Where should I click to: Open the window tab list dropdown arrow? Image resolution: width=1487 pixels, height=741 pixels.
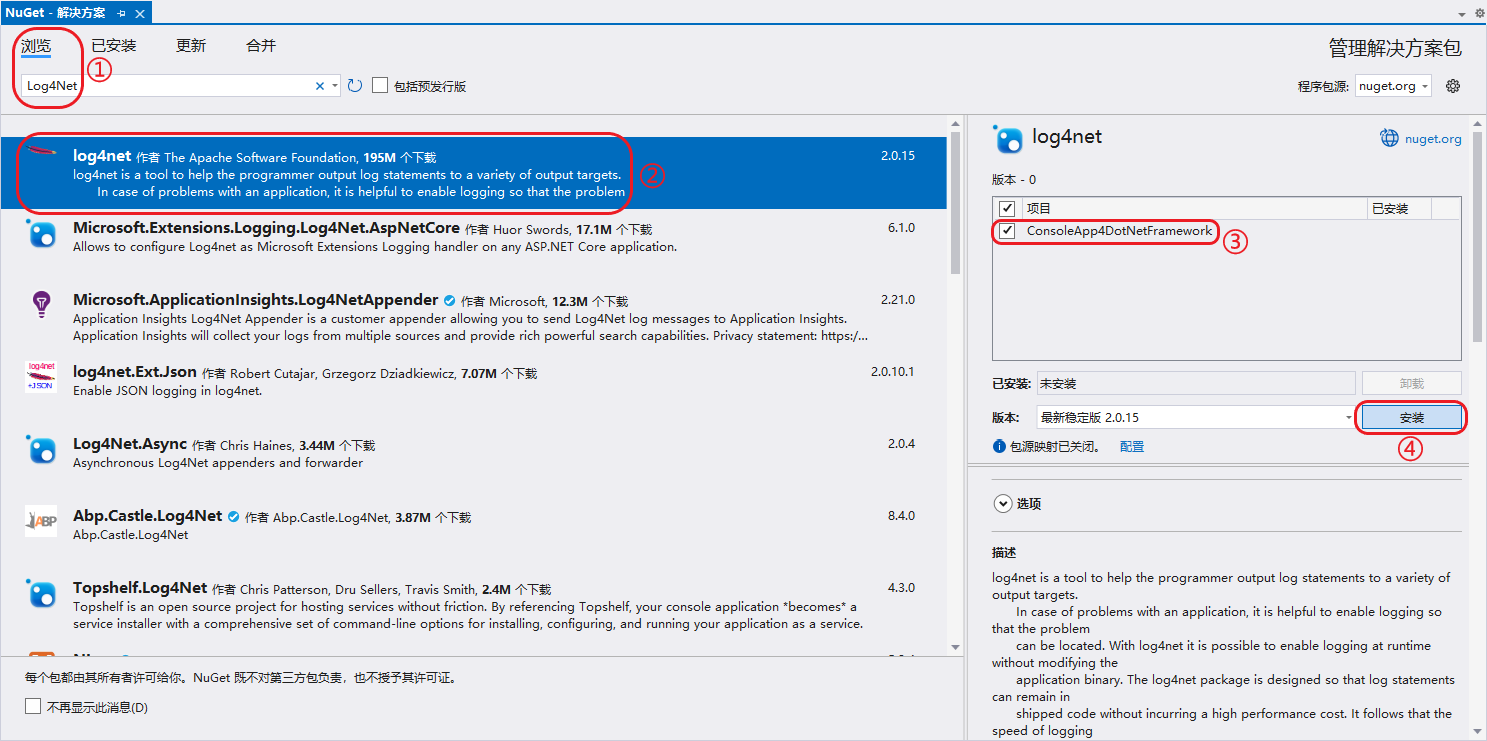coord(1463,14)
